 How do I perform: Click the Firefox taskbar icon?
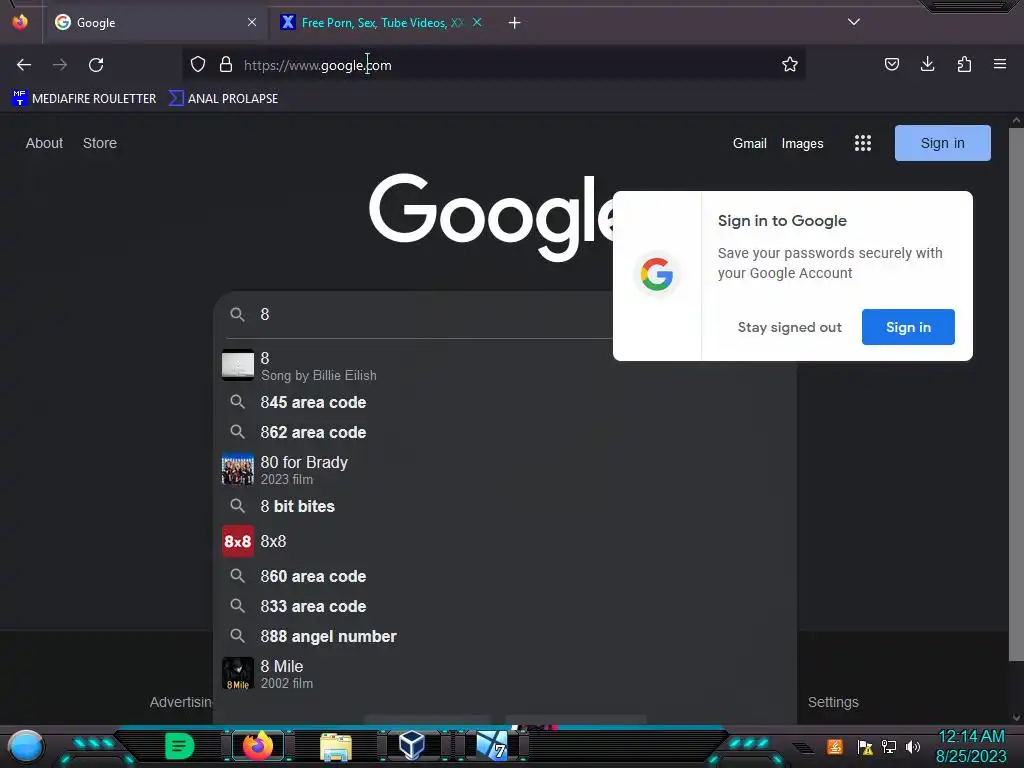click(x=258, y=746)
